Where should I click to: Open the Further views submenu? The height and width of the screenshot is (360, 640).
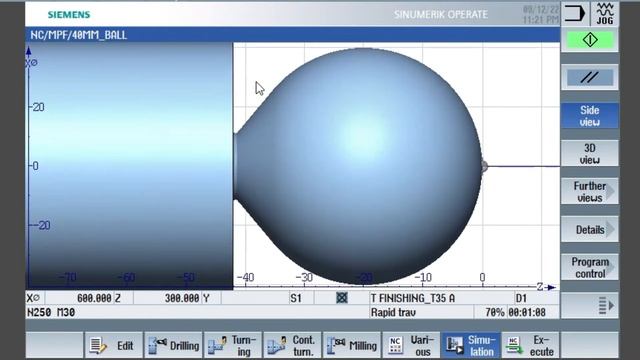[x=590, y=191]
